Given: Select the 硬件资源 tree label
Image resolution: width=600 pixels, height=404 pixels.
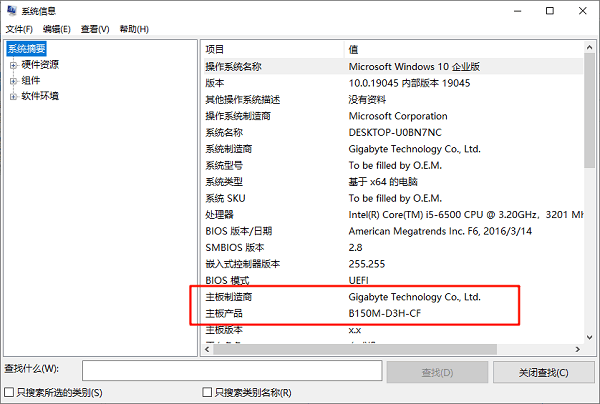Looking at the screenshot, I should pos(40,65).
